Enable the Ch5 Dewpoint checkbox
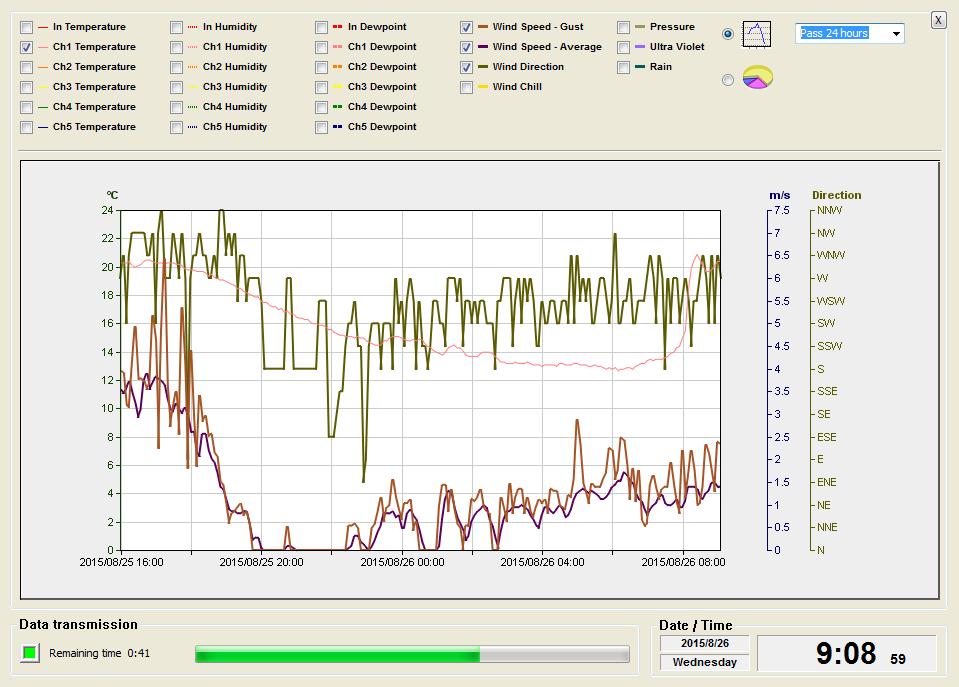The width and height of the screenshot is (959, 687). pos(322,127)
